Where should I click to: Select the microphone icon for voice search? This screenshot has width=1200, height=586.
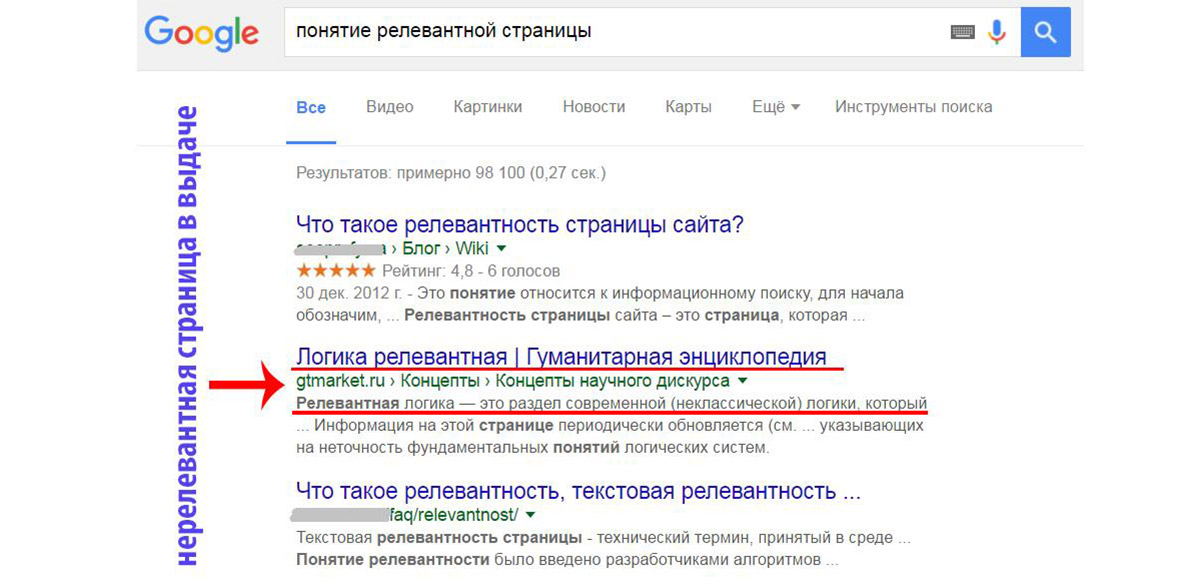pos(996,31)
